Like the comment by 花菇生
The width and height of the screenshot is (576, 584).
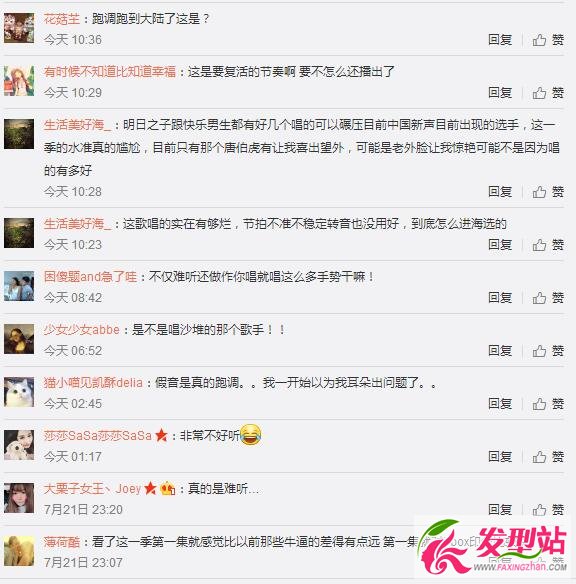pos(548,39)
